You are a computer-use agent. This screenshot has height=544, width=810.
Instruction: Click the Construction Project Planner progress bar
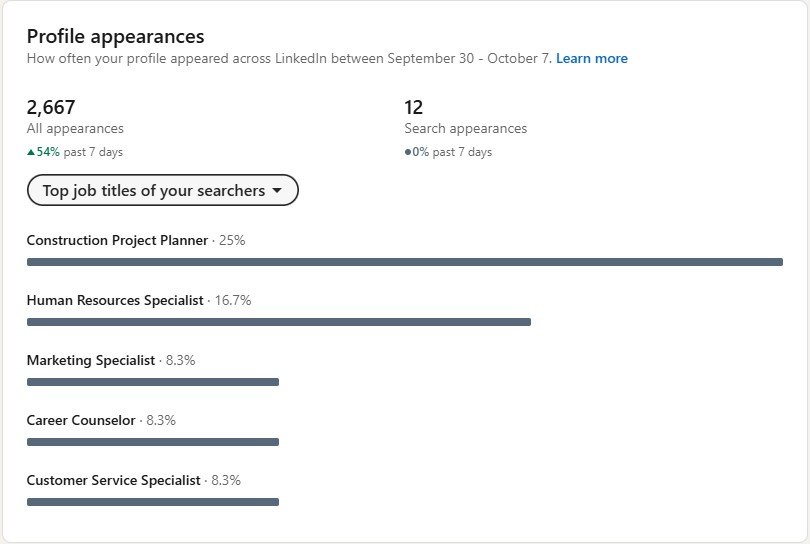pos(404,262)
